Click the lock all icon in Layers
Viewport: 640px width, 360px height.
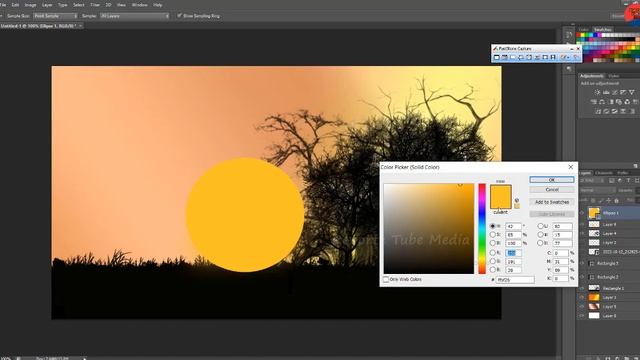point(616,200)
